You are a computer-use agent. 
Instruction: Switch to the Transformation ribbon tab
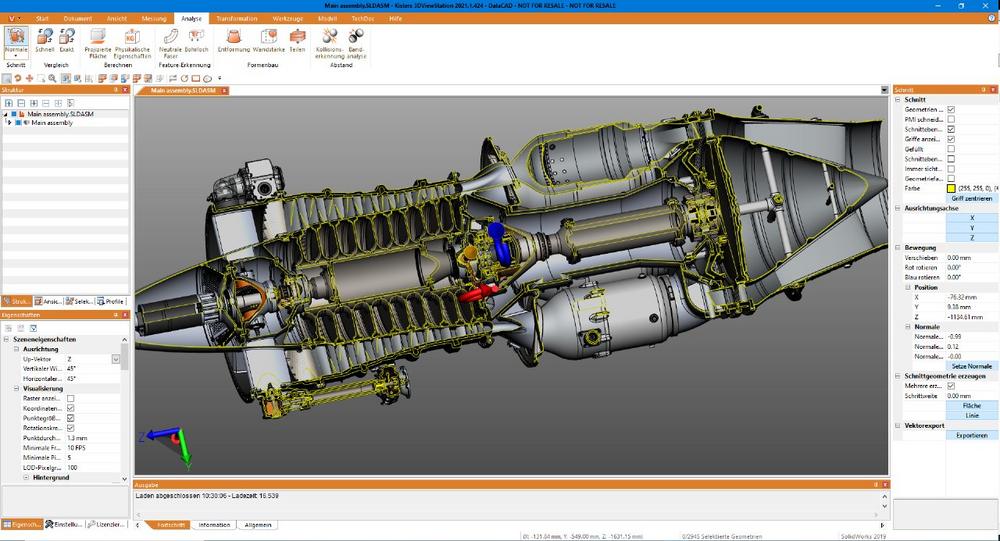(x=236, y=18)
